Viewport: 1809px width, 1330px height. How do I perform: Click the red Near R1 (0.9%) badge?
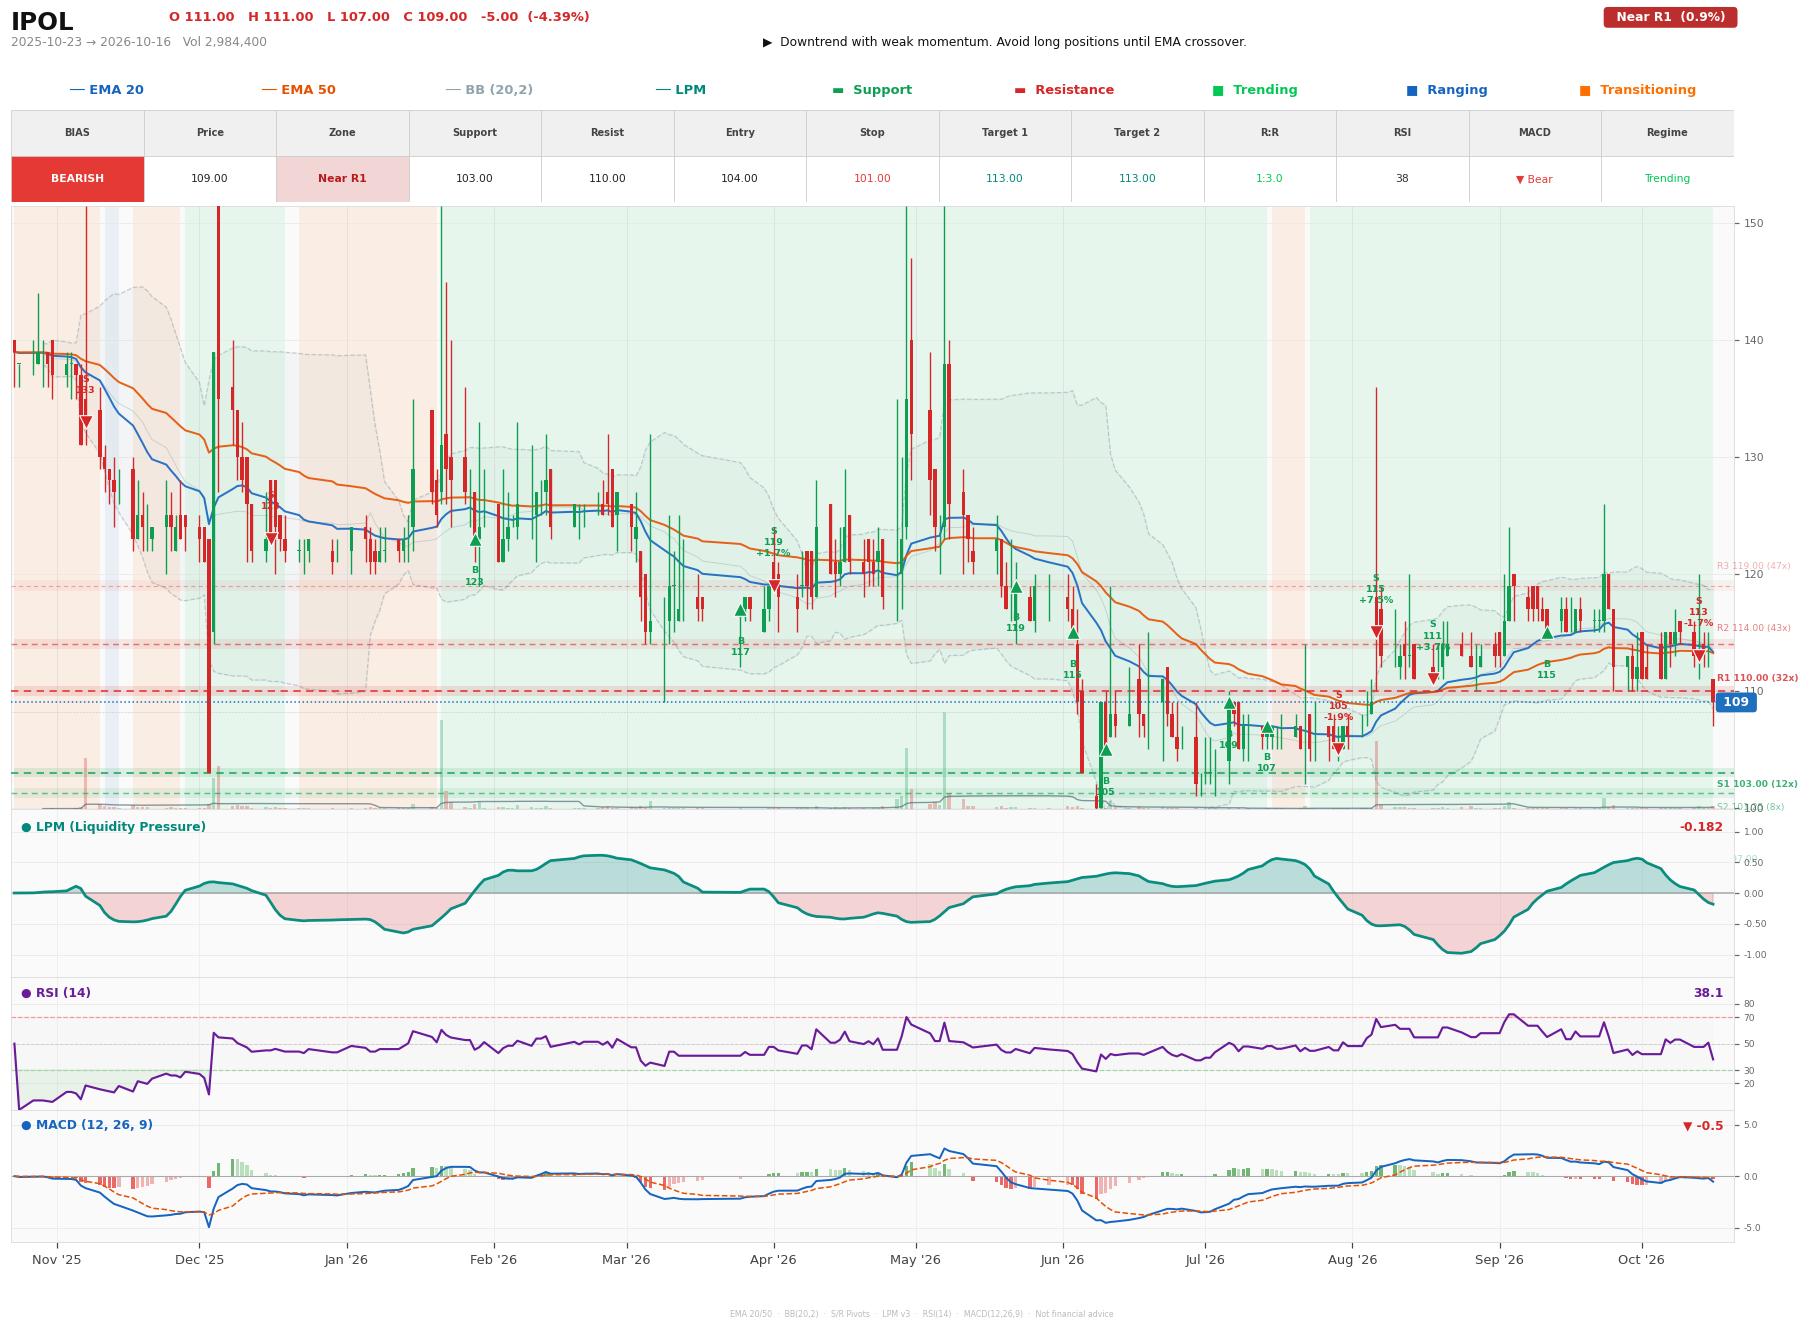1670,17
